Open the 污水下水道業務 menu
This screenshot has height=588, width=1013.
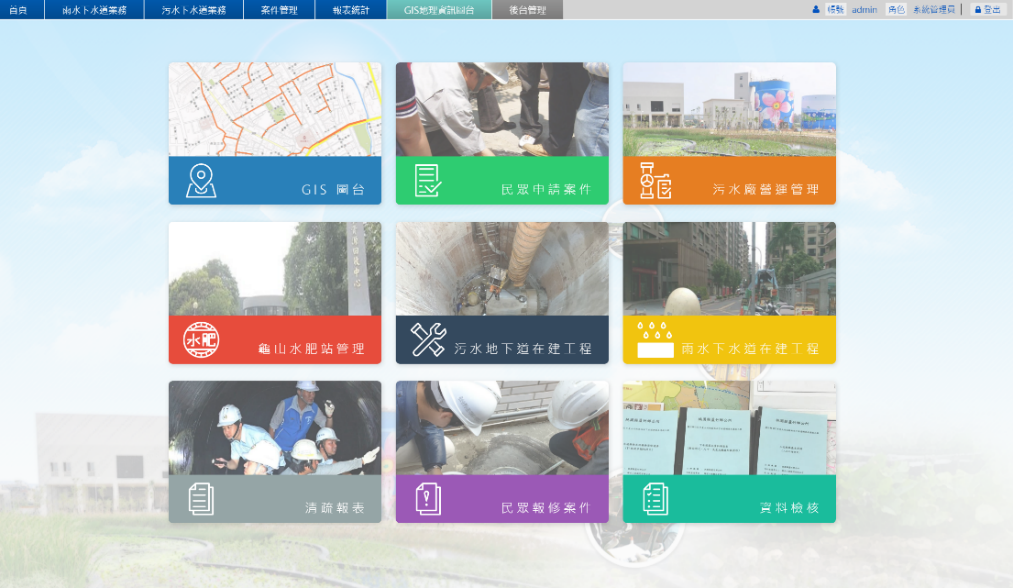tap(193, 10)
